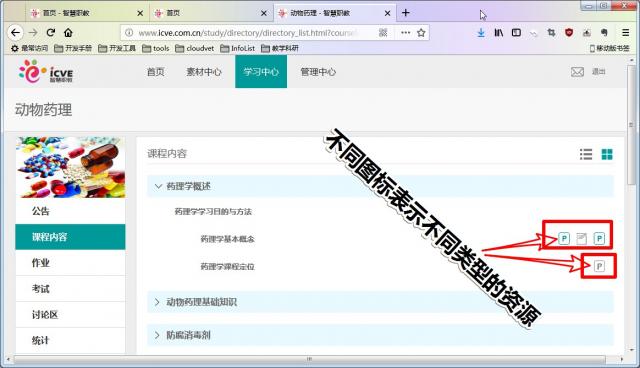The height and width of the screenshot is (368, 640).
Task: Click the screenshot crop icon in toolbar
Action: point(551,33)
